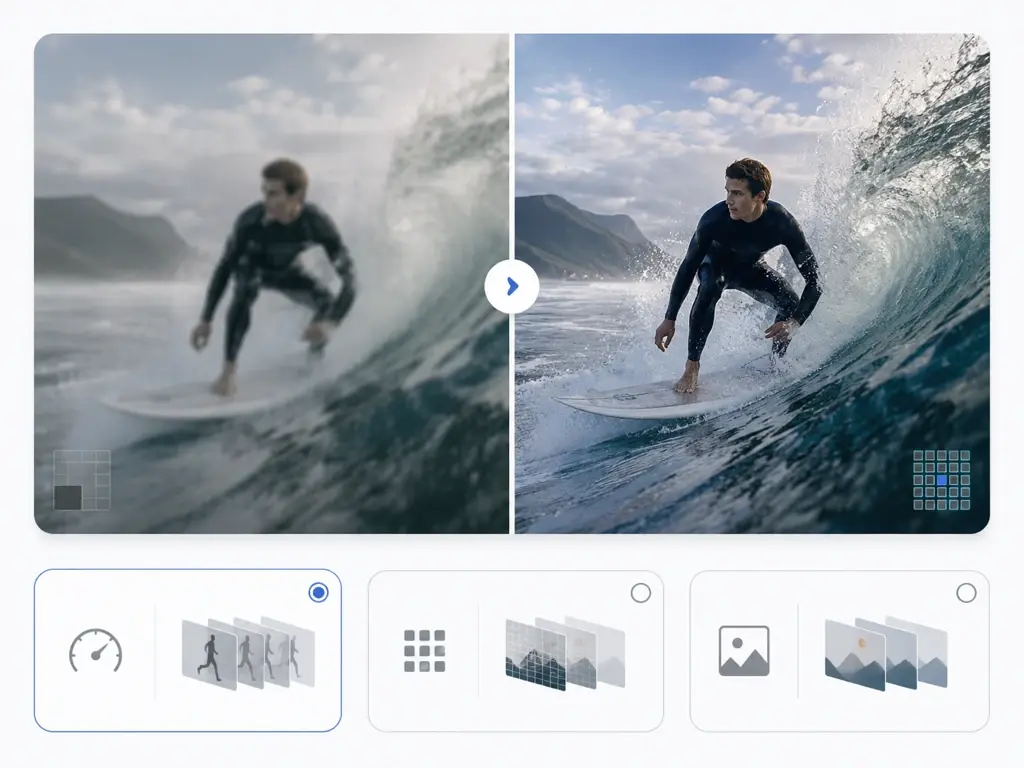Image resolution: width=1024 pixels, height=768 pixels.
Task: Click the gridded mountain layers illustration
Action: 566,653
